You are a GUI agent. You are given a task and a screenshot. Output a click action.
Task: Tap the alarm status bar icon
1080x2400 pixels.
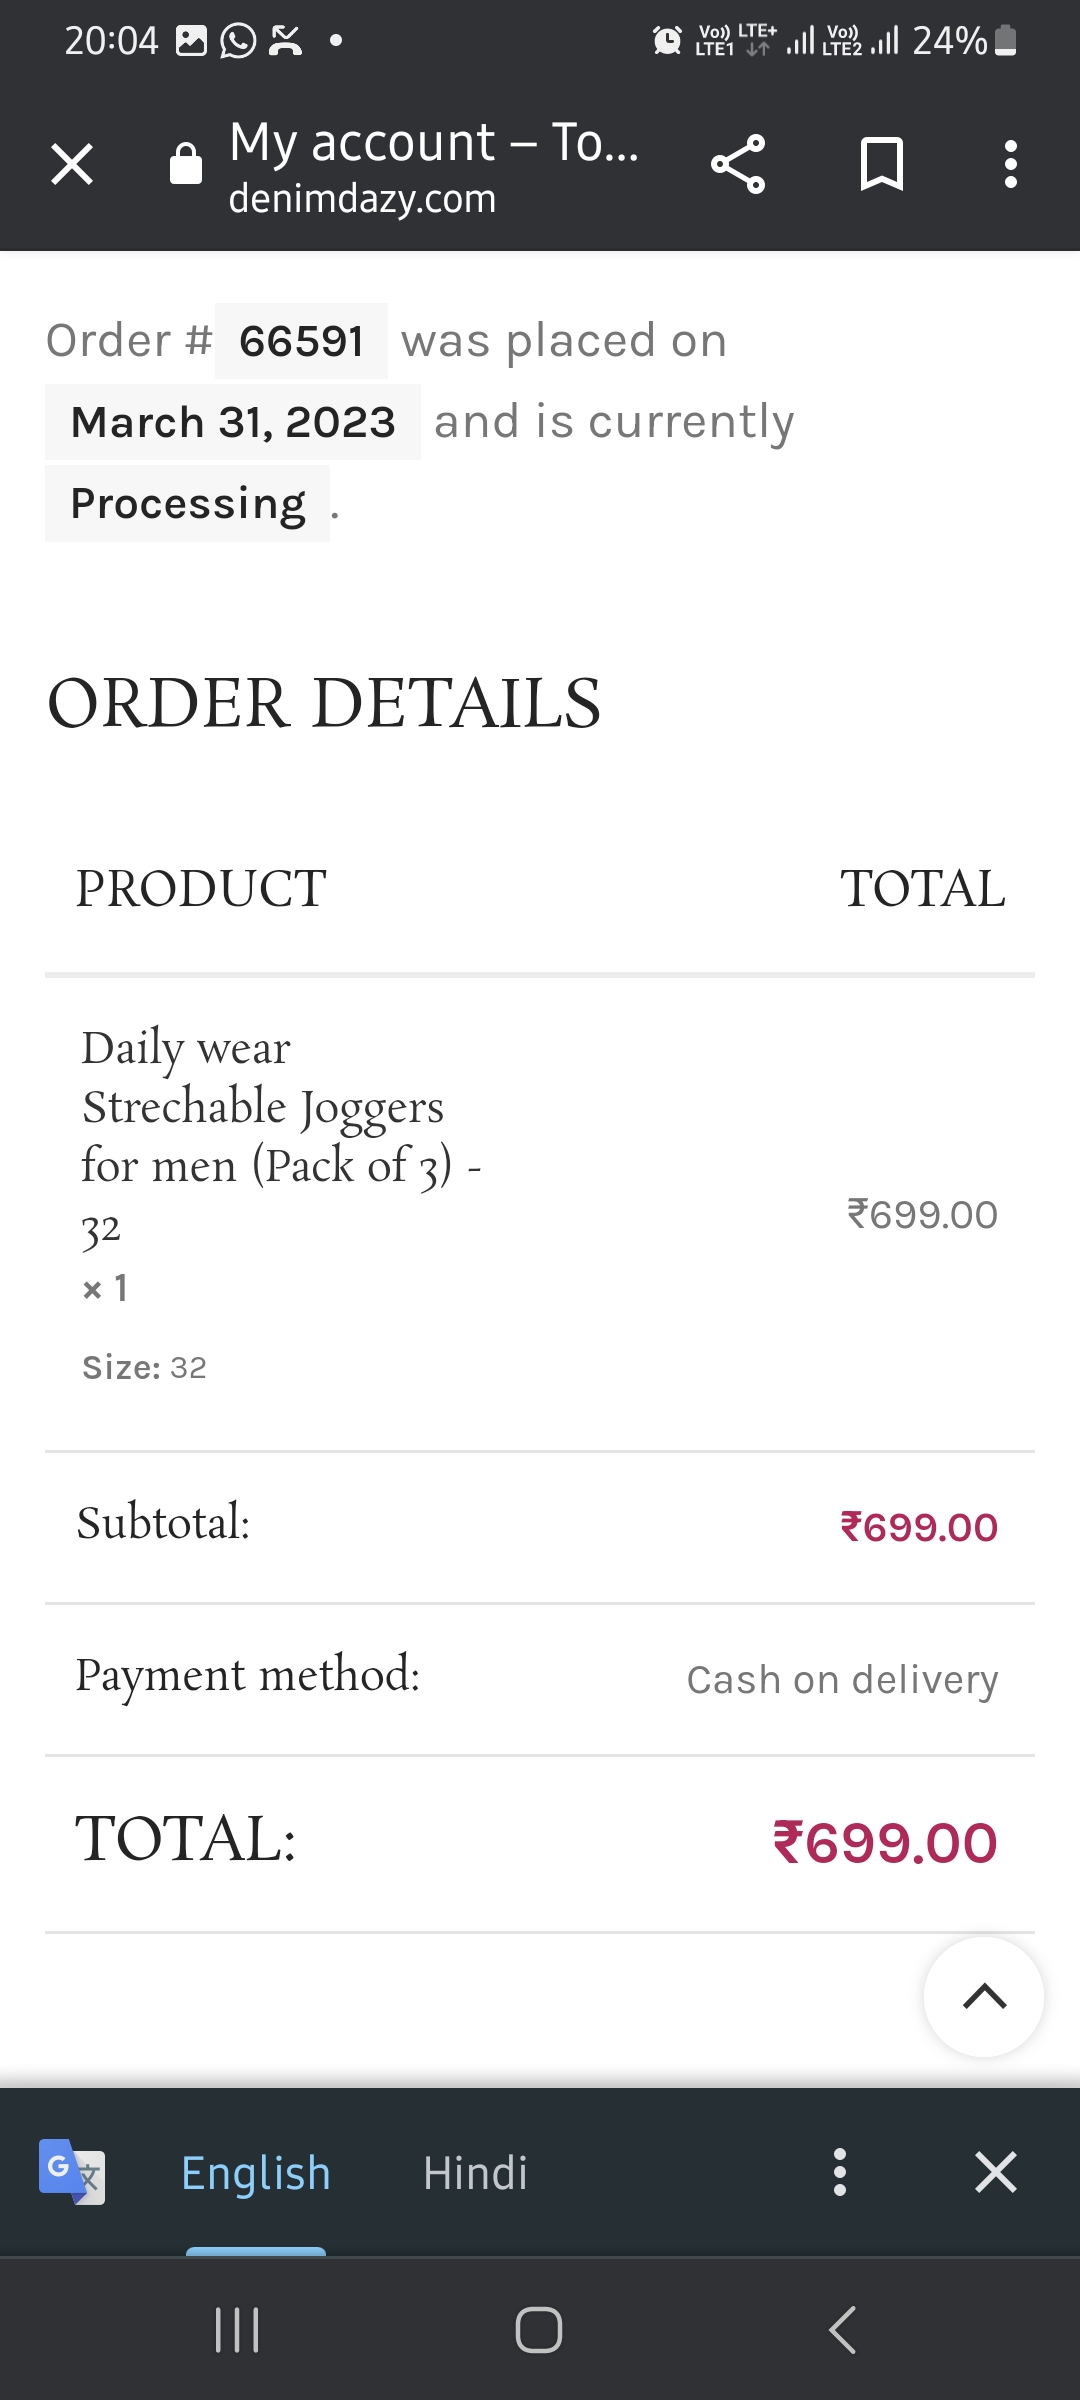[667, 41]
